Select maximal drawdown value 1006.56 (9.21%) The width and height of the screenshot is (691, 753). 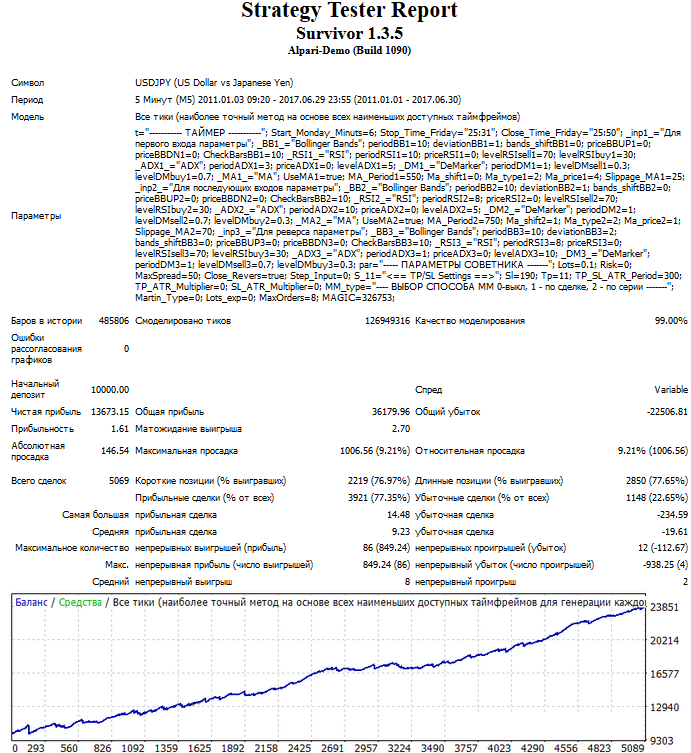[x=375, y=451]
